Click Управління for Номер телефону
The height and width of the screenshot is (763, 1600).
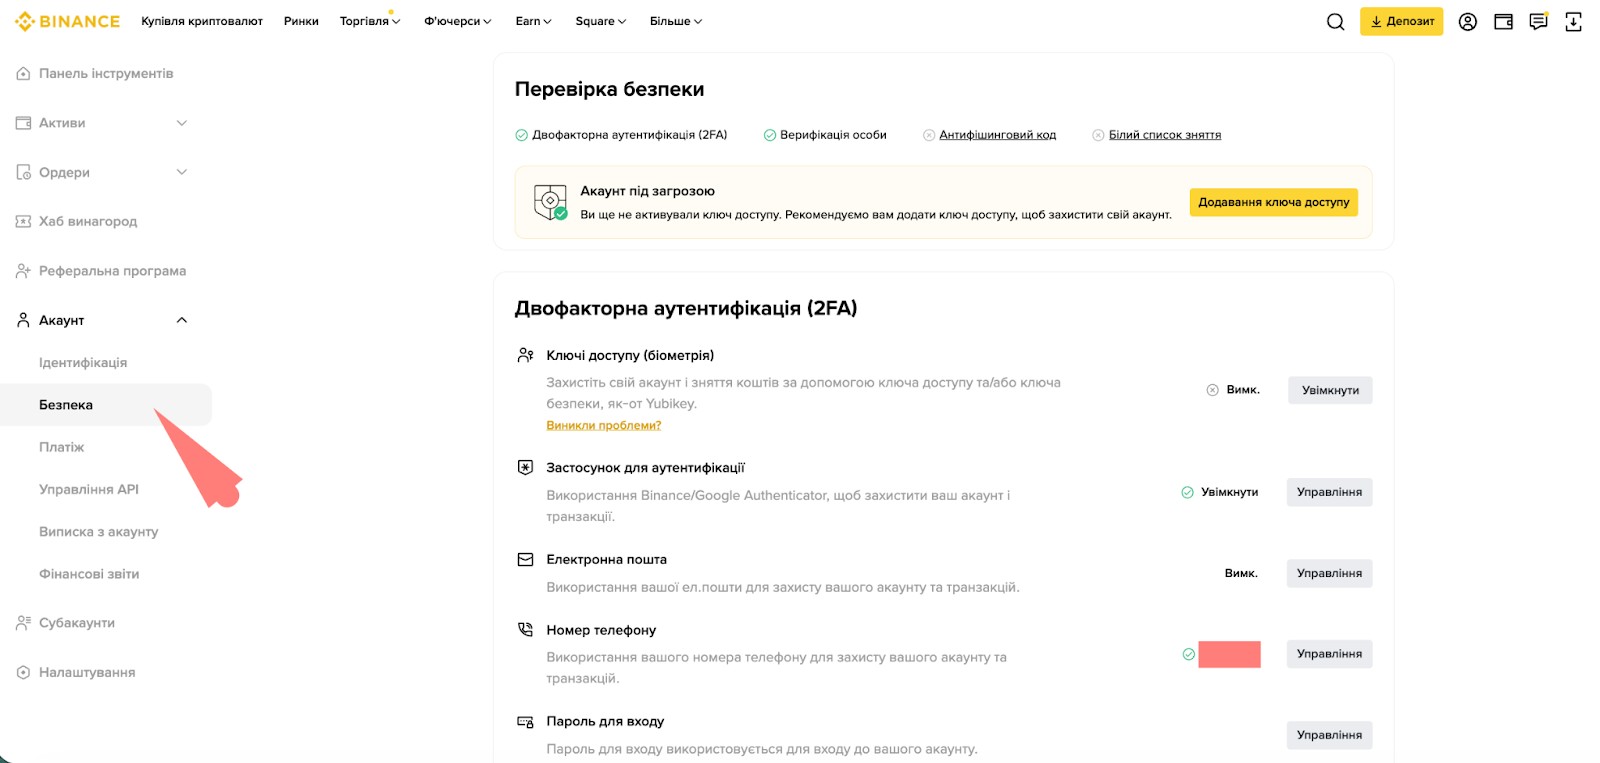point(1329,654)
